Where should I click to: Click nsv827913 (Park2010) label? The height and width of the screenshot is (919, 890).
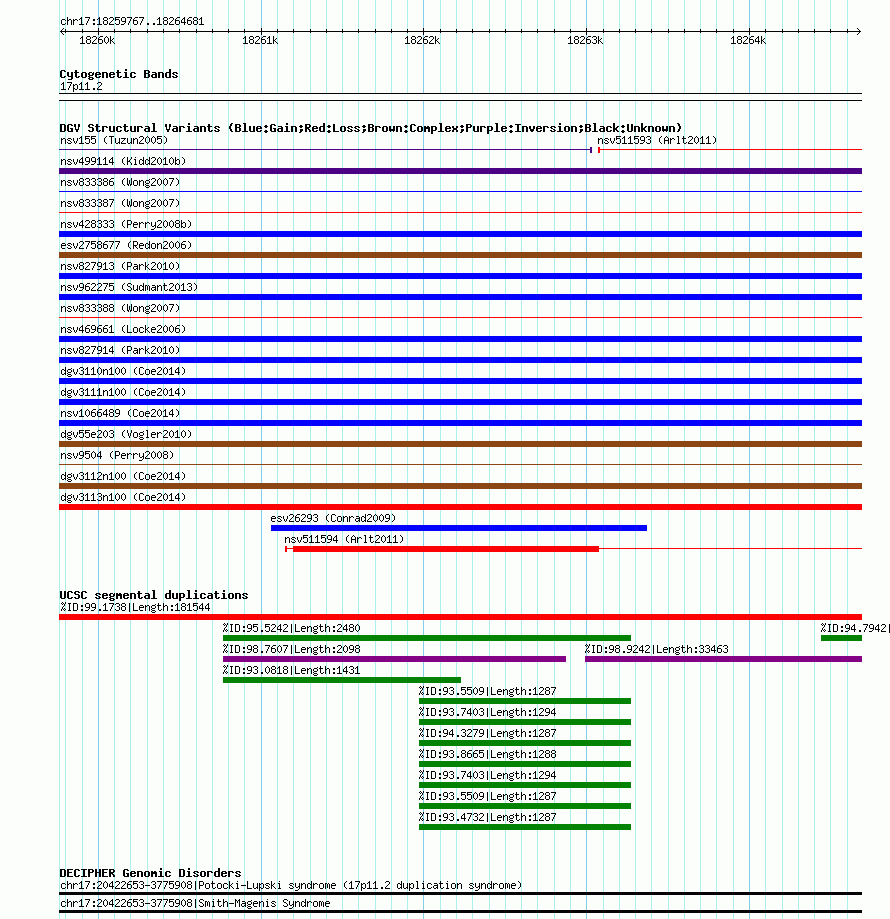[120, 266]
